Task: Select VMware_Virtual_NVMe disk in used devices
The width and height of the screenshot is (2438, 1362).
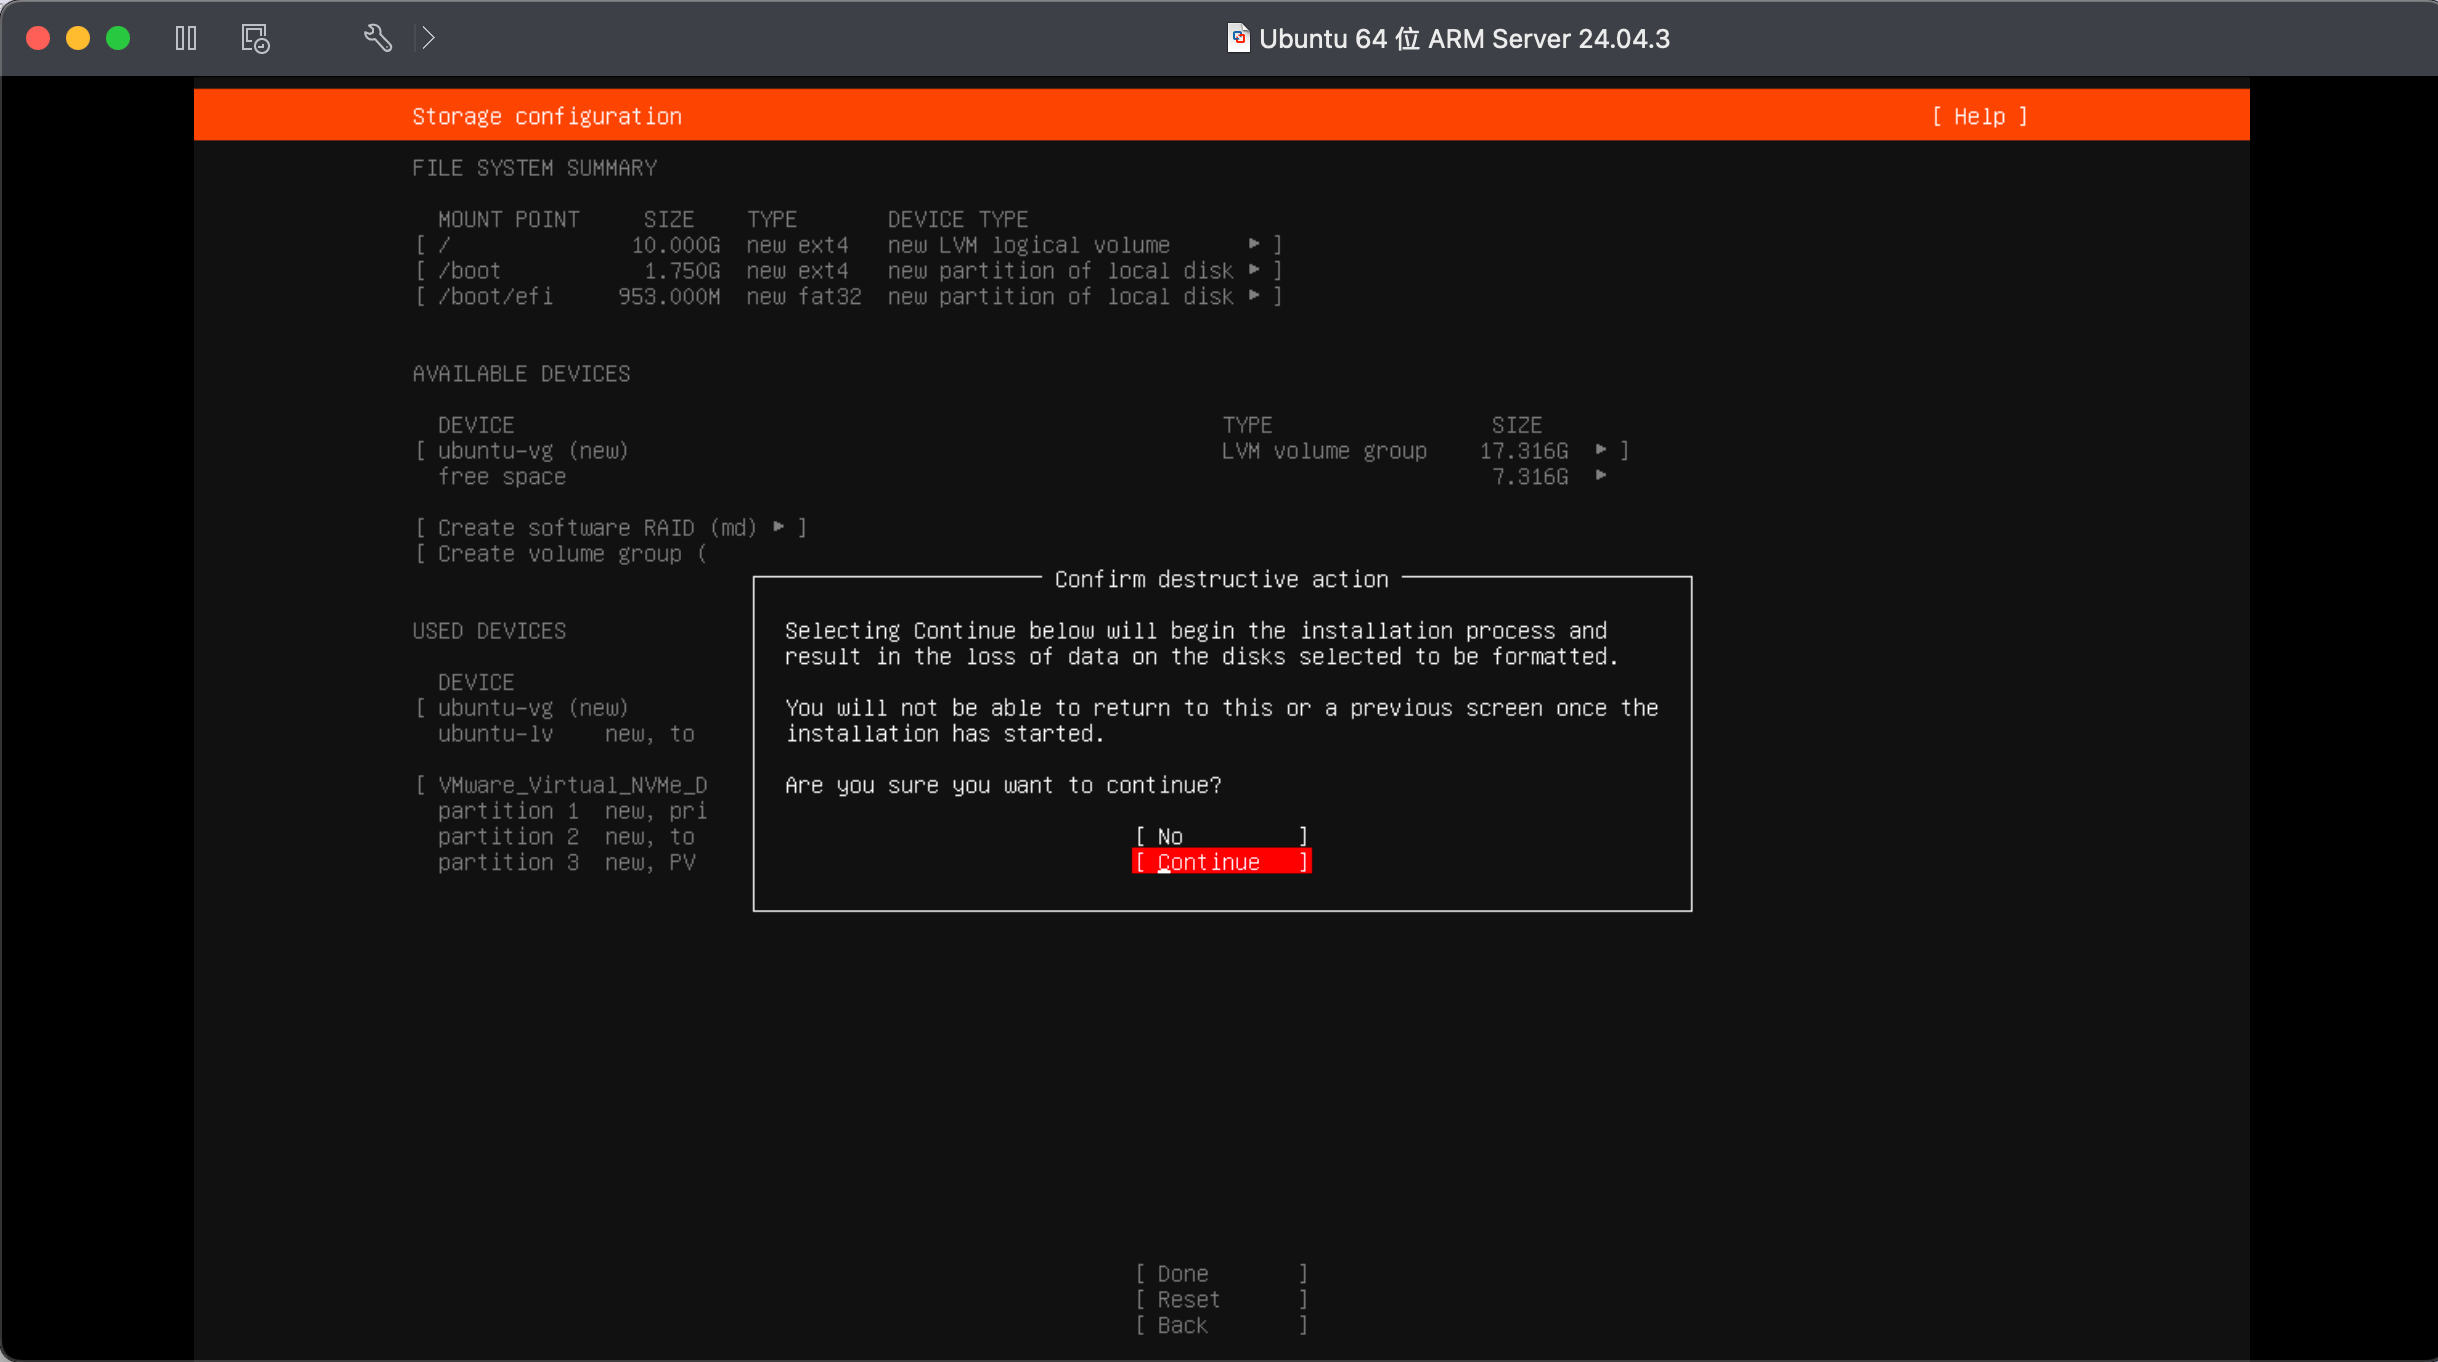Action: [x=571, y=785]
